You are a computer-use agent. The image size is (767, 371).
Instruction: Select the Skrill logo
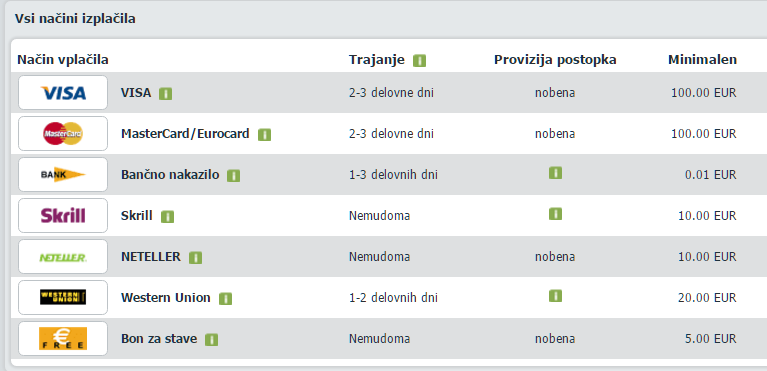tap(63, 215)
